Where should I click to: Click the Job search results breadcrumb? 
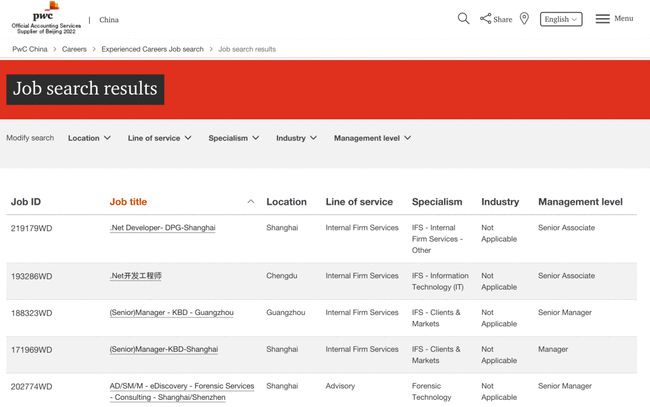tap(247, 49)
